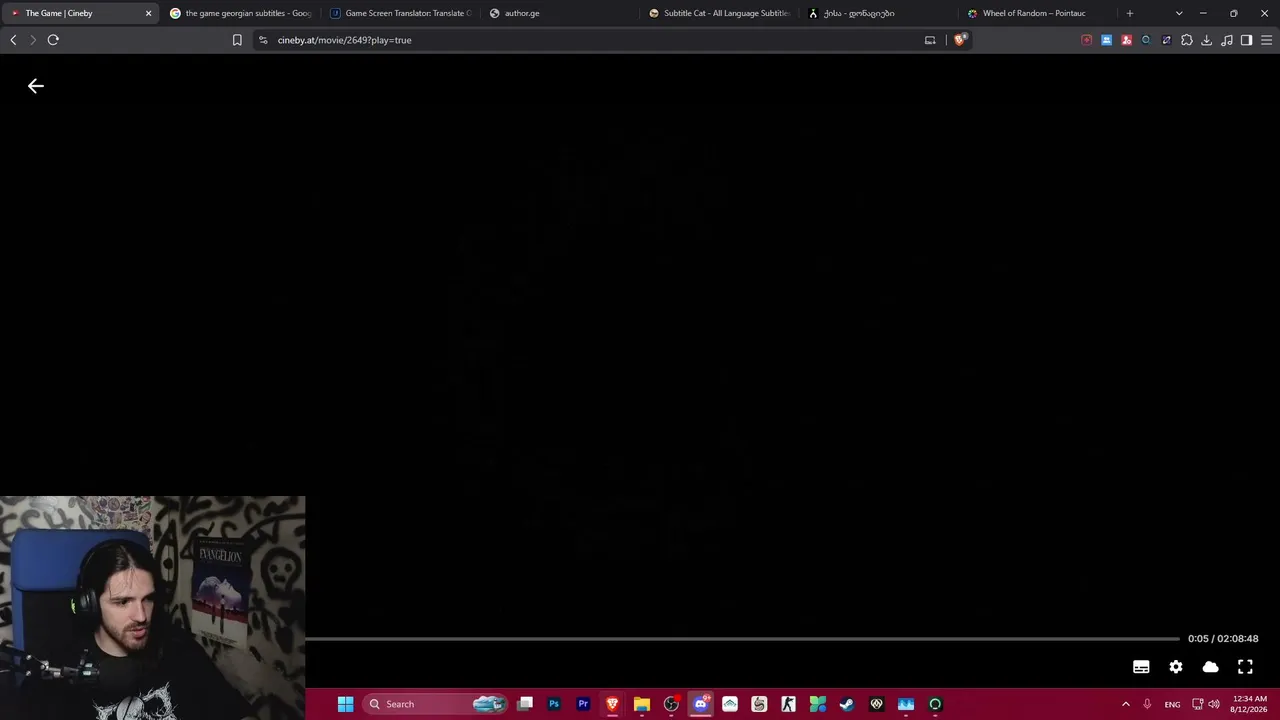Launch Photoshop from the taskbar

pos(554,704)
